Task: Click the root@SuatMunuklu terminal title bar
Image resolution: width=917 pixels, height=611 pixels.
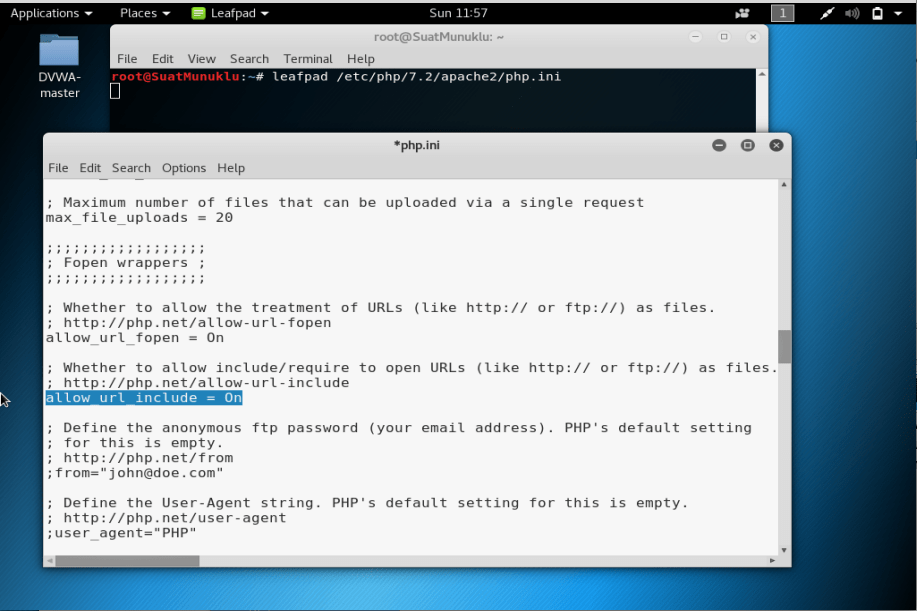Action: click(439, 37)
